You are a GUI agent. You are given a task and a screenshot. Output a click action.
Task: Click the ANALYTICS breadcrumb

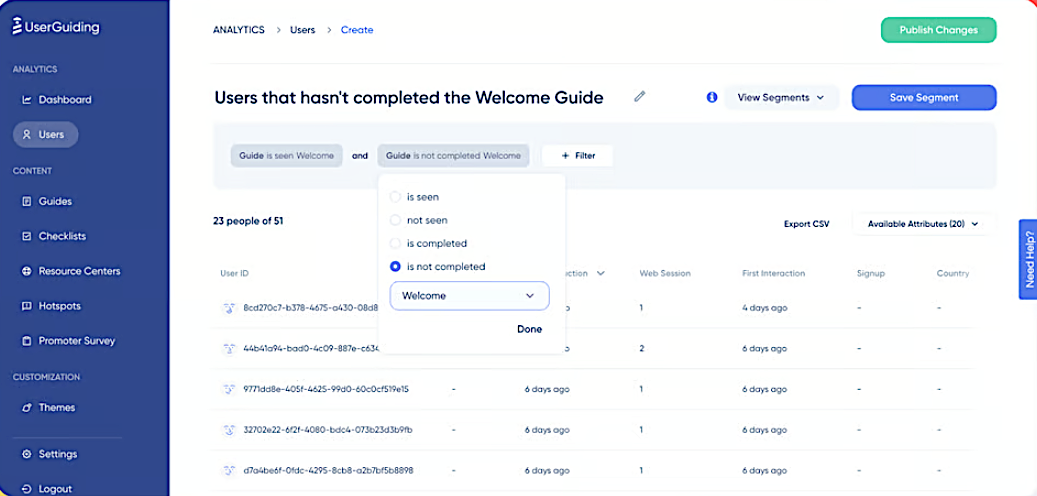tap(239, 30)
